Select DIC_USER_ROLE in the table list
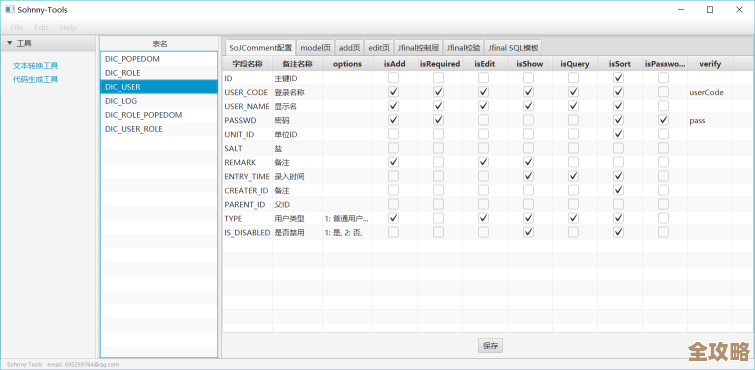Viewport: 755px width, 370px height. point(159,129)
